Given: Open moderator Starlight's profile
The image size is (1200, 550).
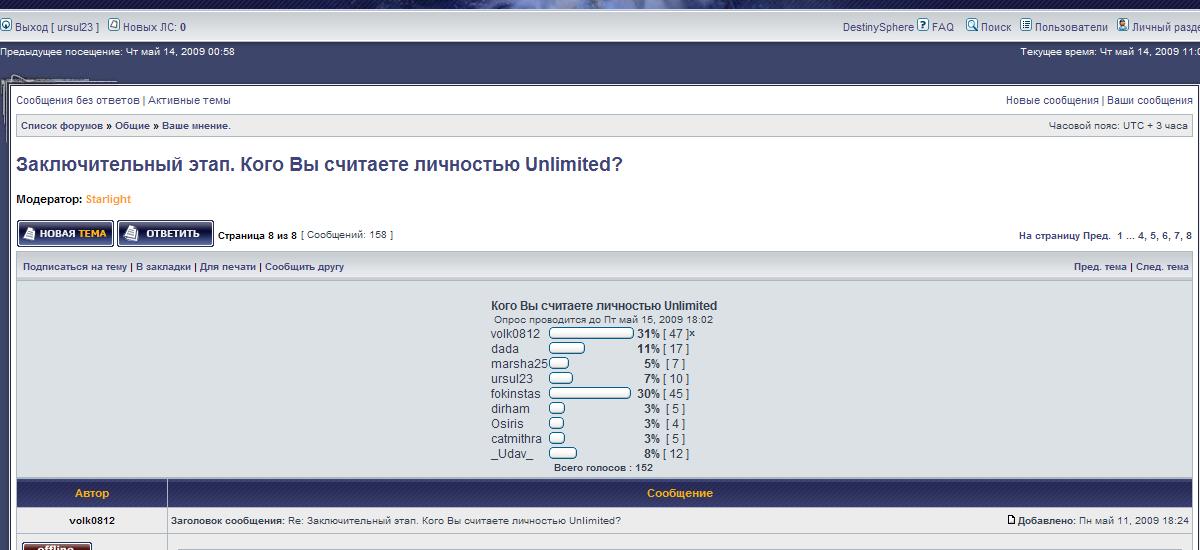Looking at the screenshot, I should 108,199.
